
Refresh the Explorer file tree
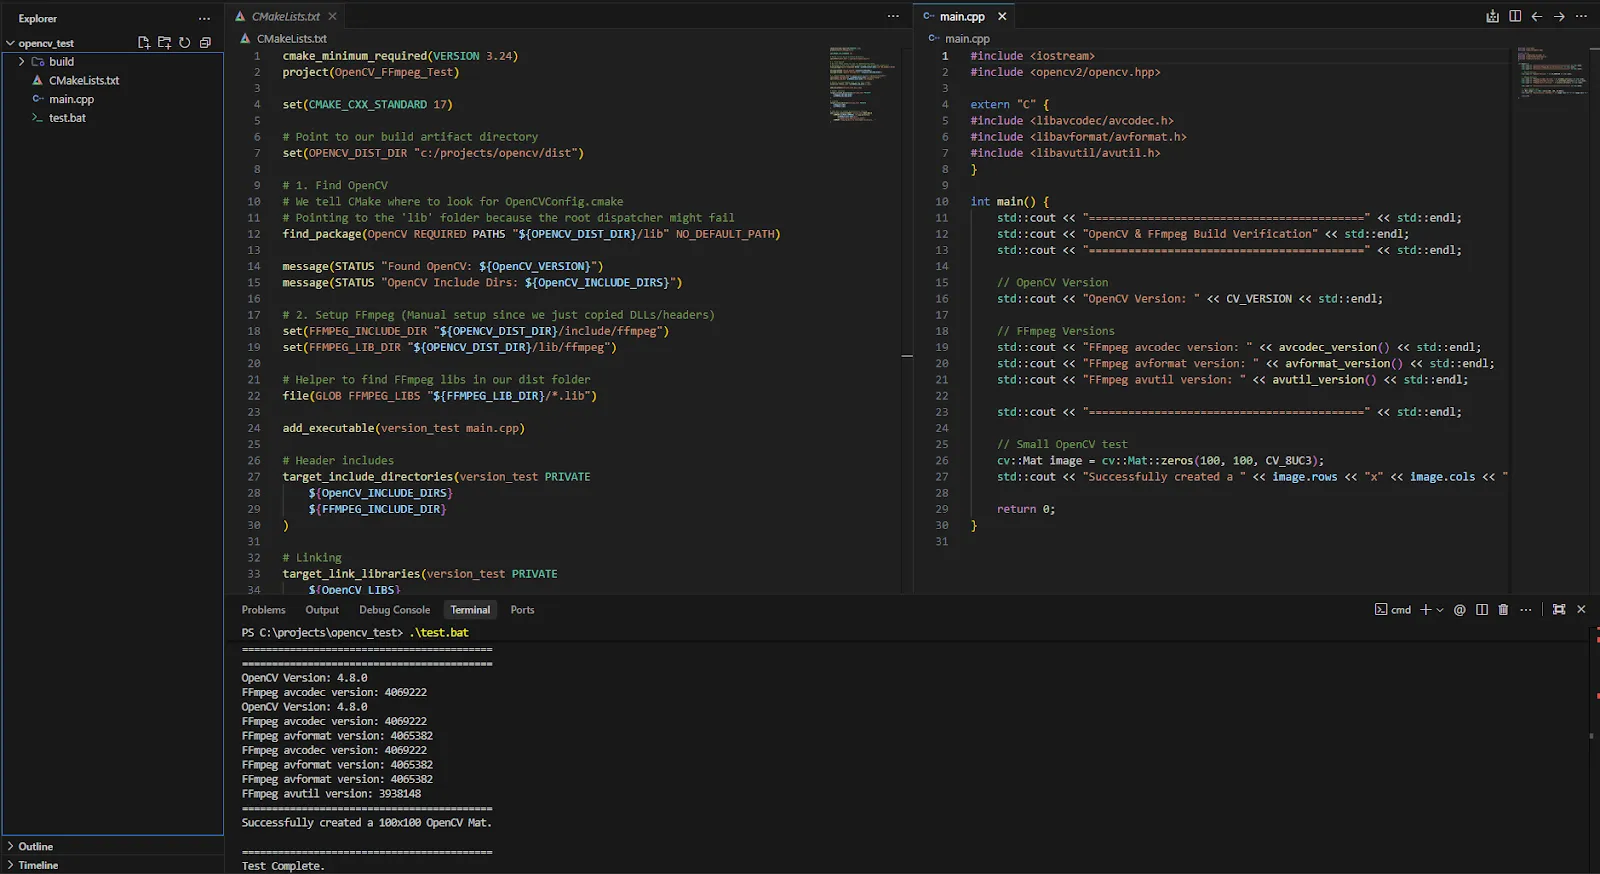[x=185, y=43]
